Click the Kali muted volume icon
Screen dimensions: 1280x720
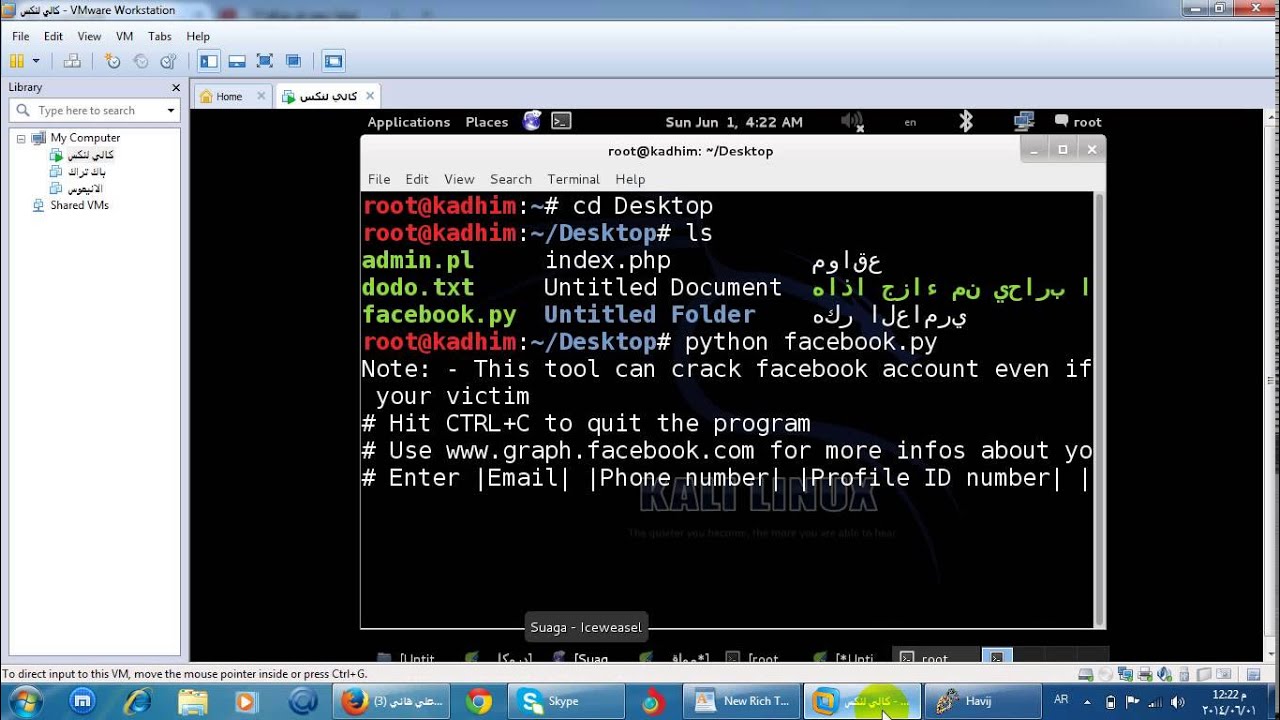coord(851,121)
